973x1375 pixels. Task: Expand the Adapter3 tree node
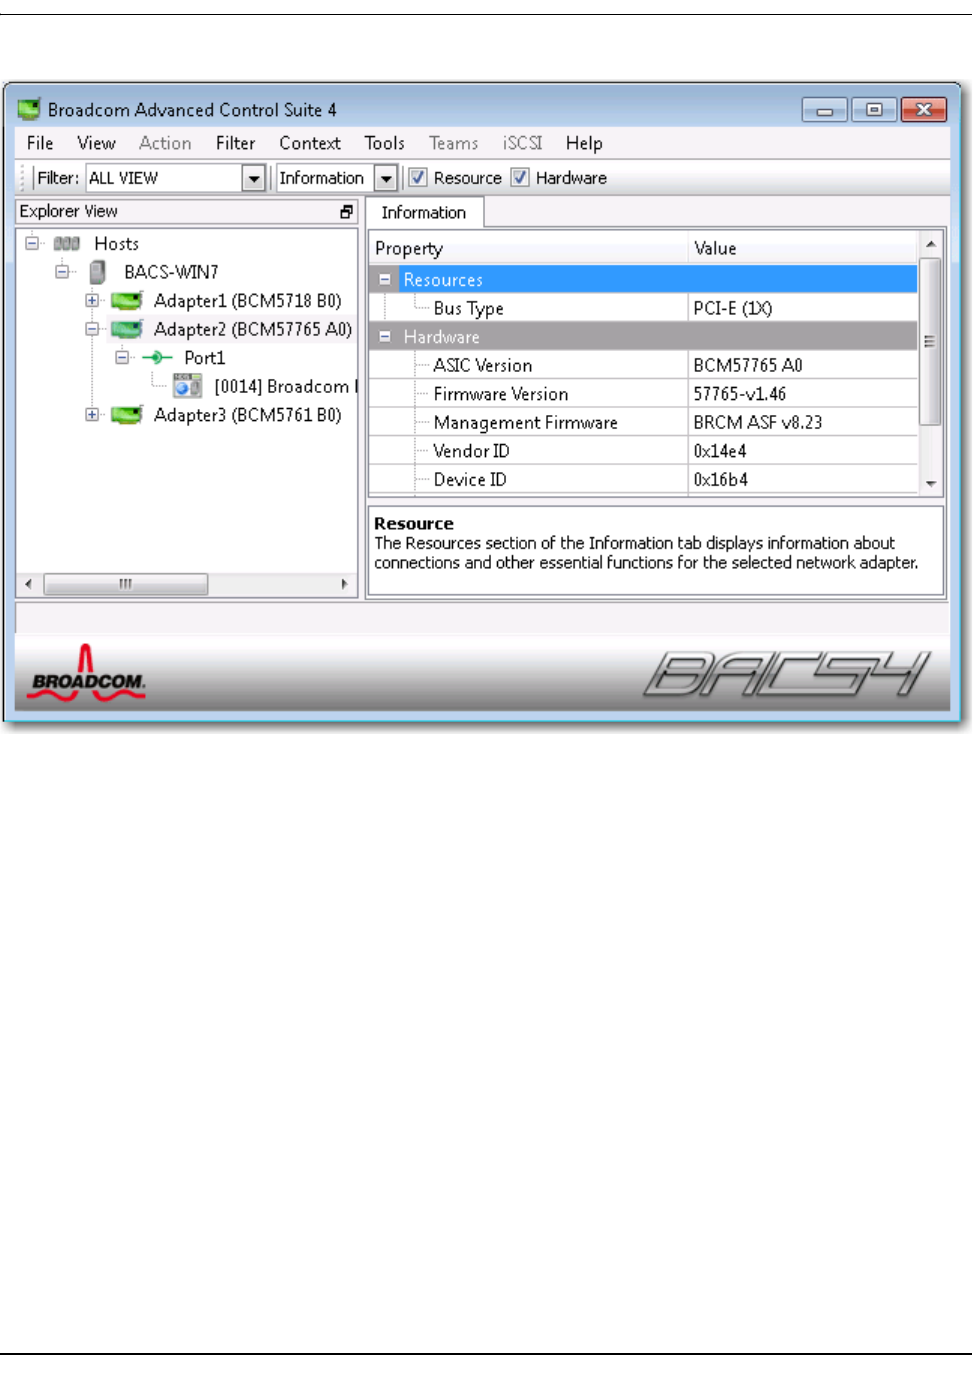(x=92, y=414)
